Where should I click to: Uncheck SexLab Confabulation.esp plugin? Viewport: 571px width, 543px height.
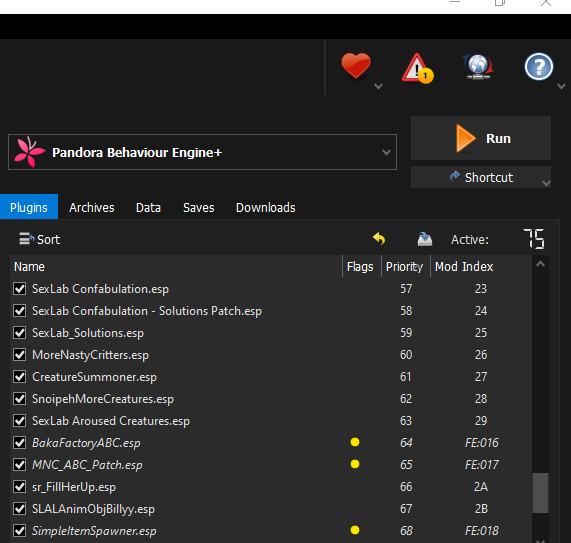click(19, 289)
